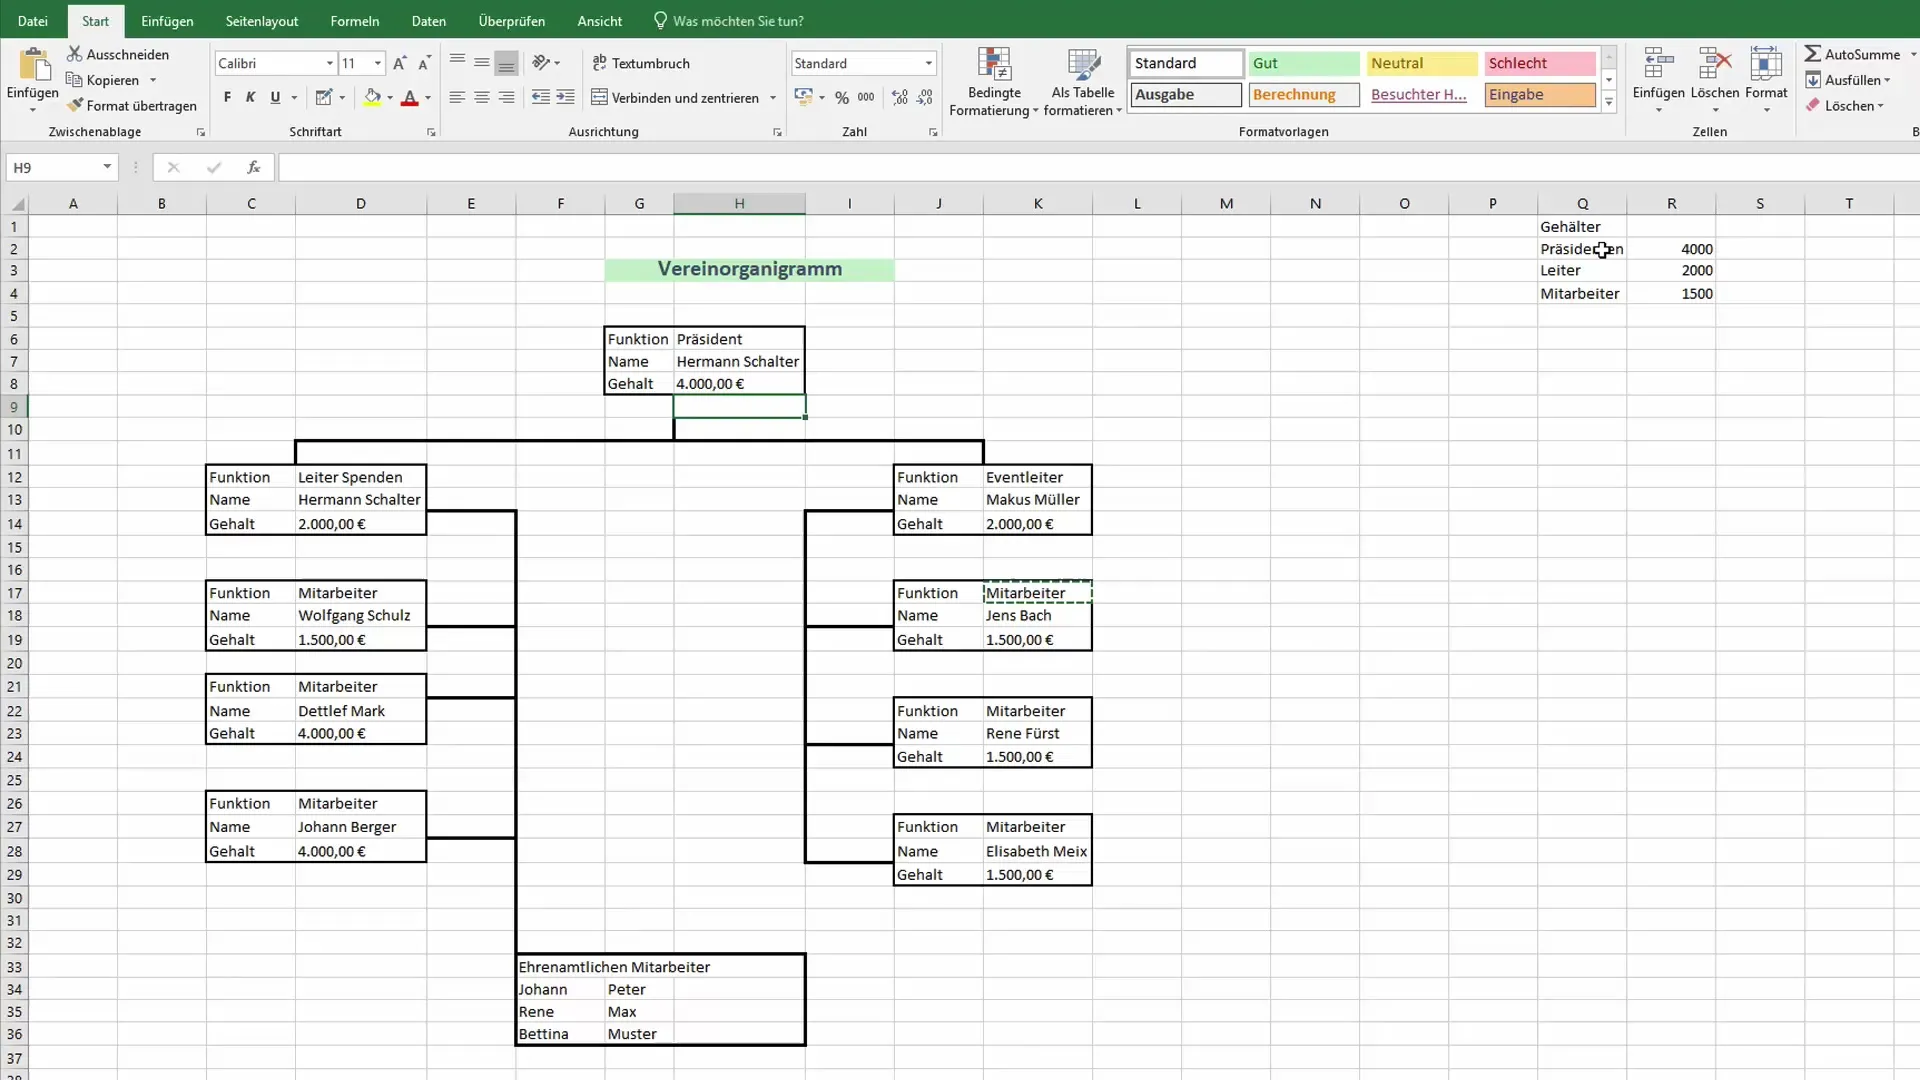Align text to bottom
Screen dimensions: 1920x1080
click(x=507, y=62)
